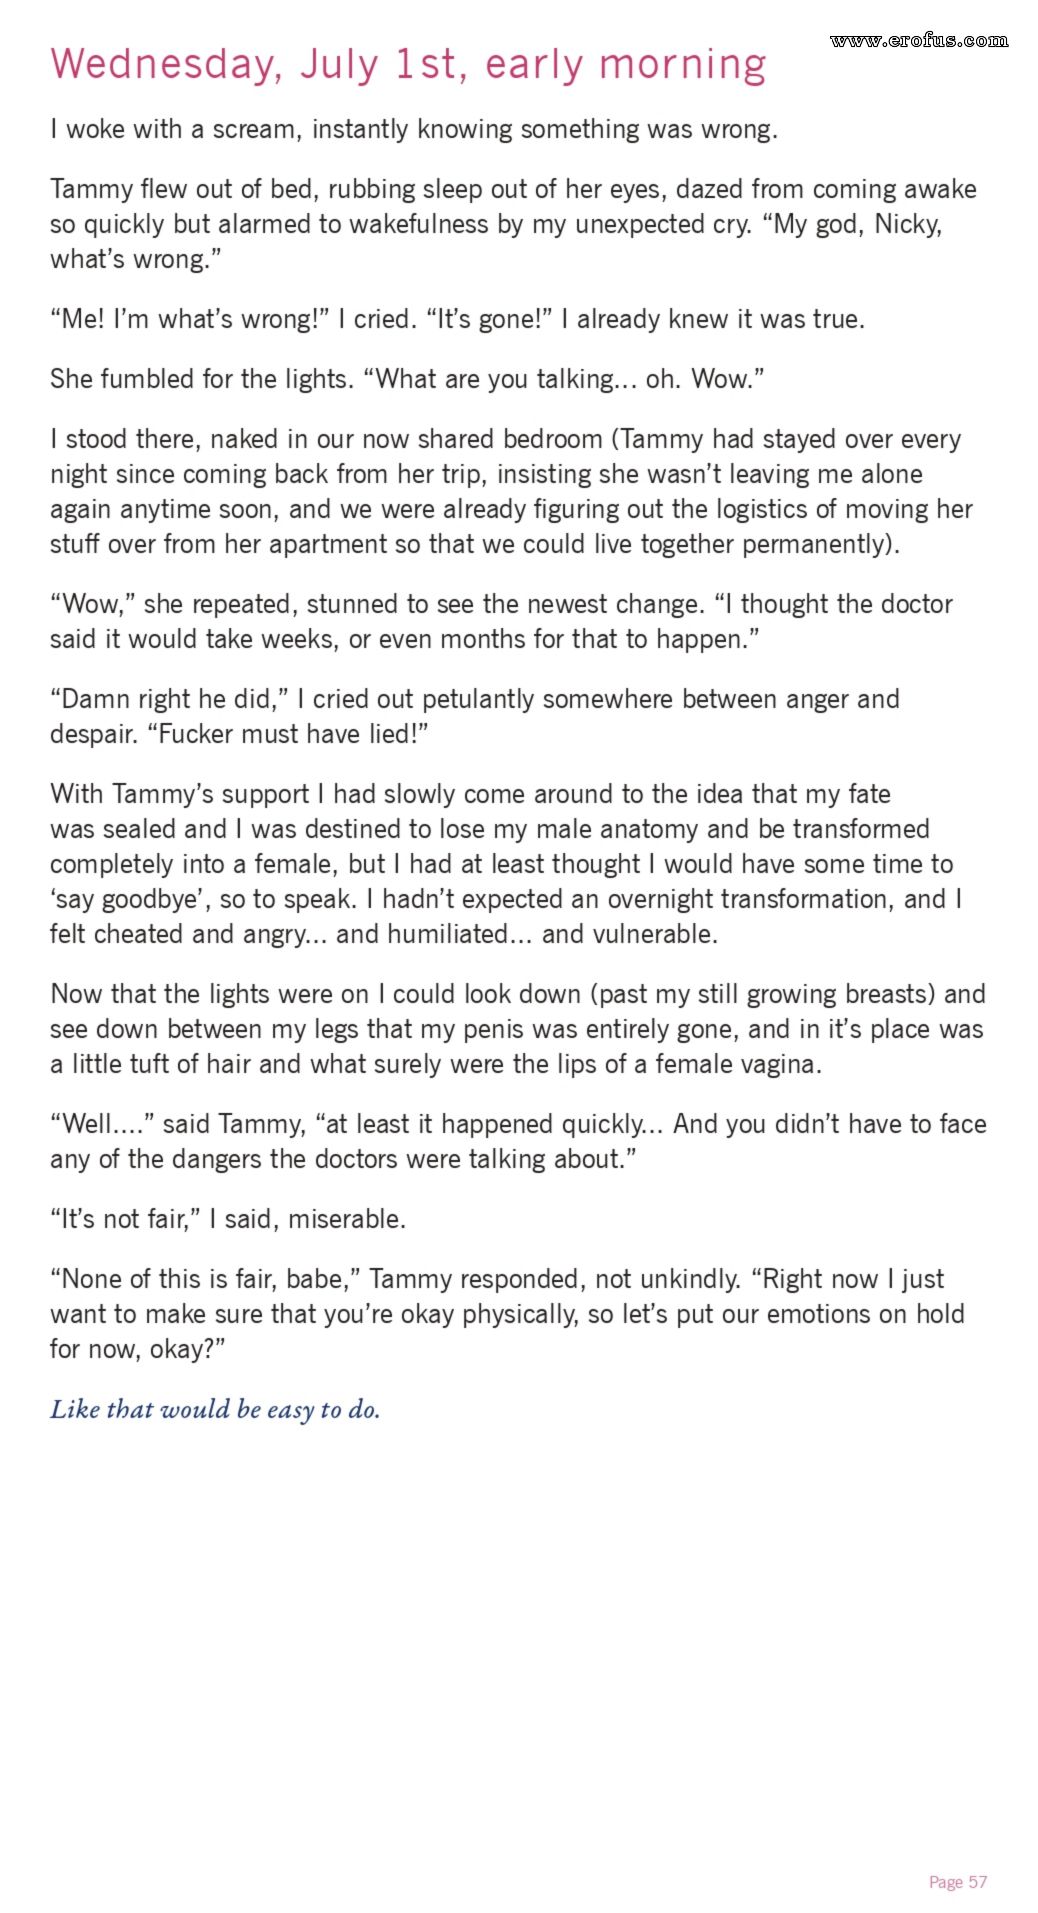1038x1913 pixels.
Task: Click the line "It's not fair," I said, miserable
Action: point(228,1219)
